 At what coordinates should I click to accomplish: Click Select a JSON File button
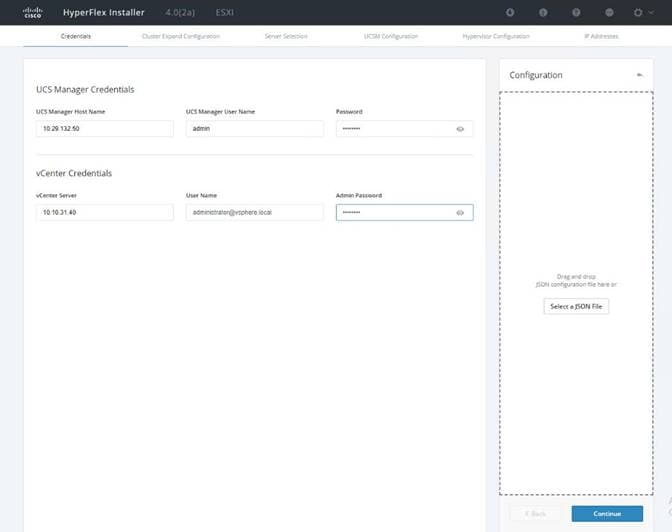pos(576,307)
